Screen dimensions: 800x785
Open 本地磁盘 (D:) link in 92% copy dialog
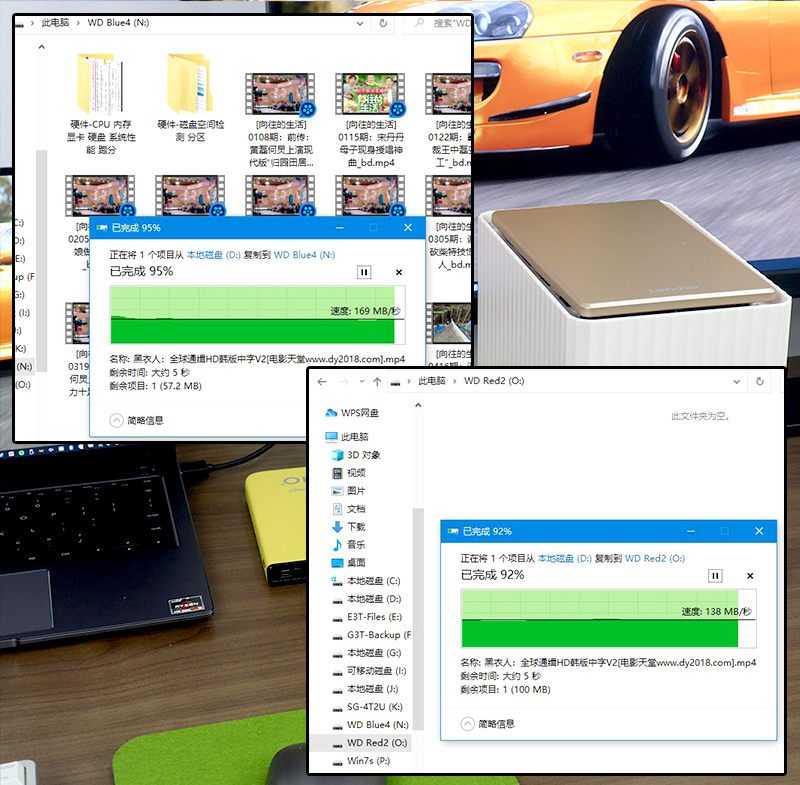point(564,559)
